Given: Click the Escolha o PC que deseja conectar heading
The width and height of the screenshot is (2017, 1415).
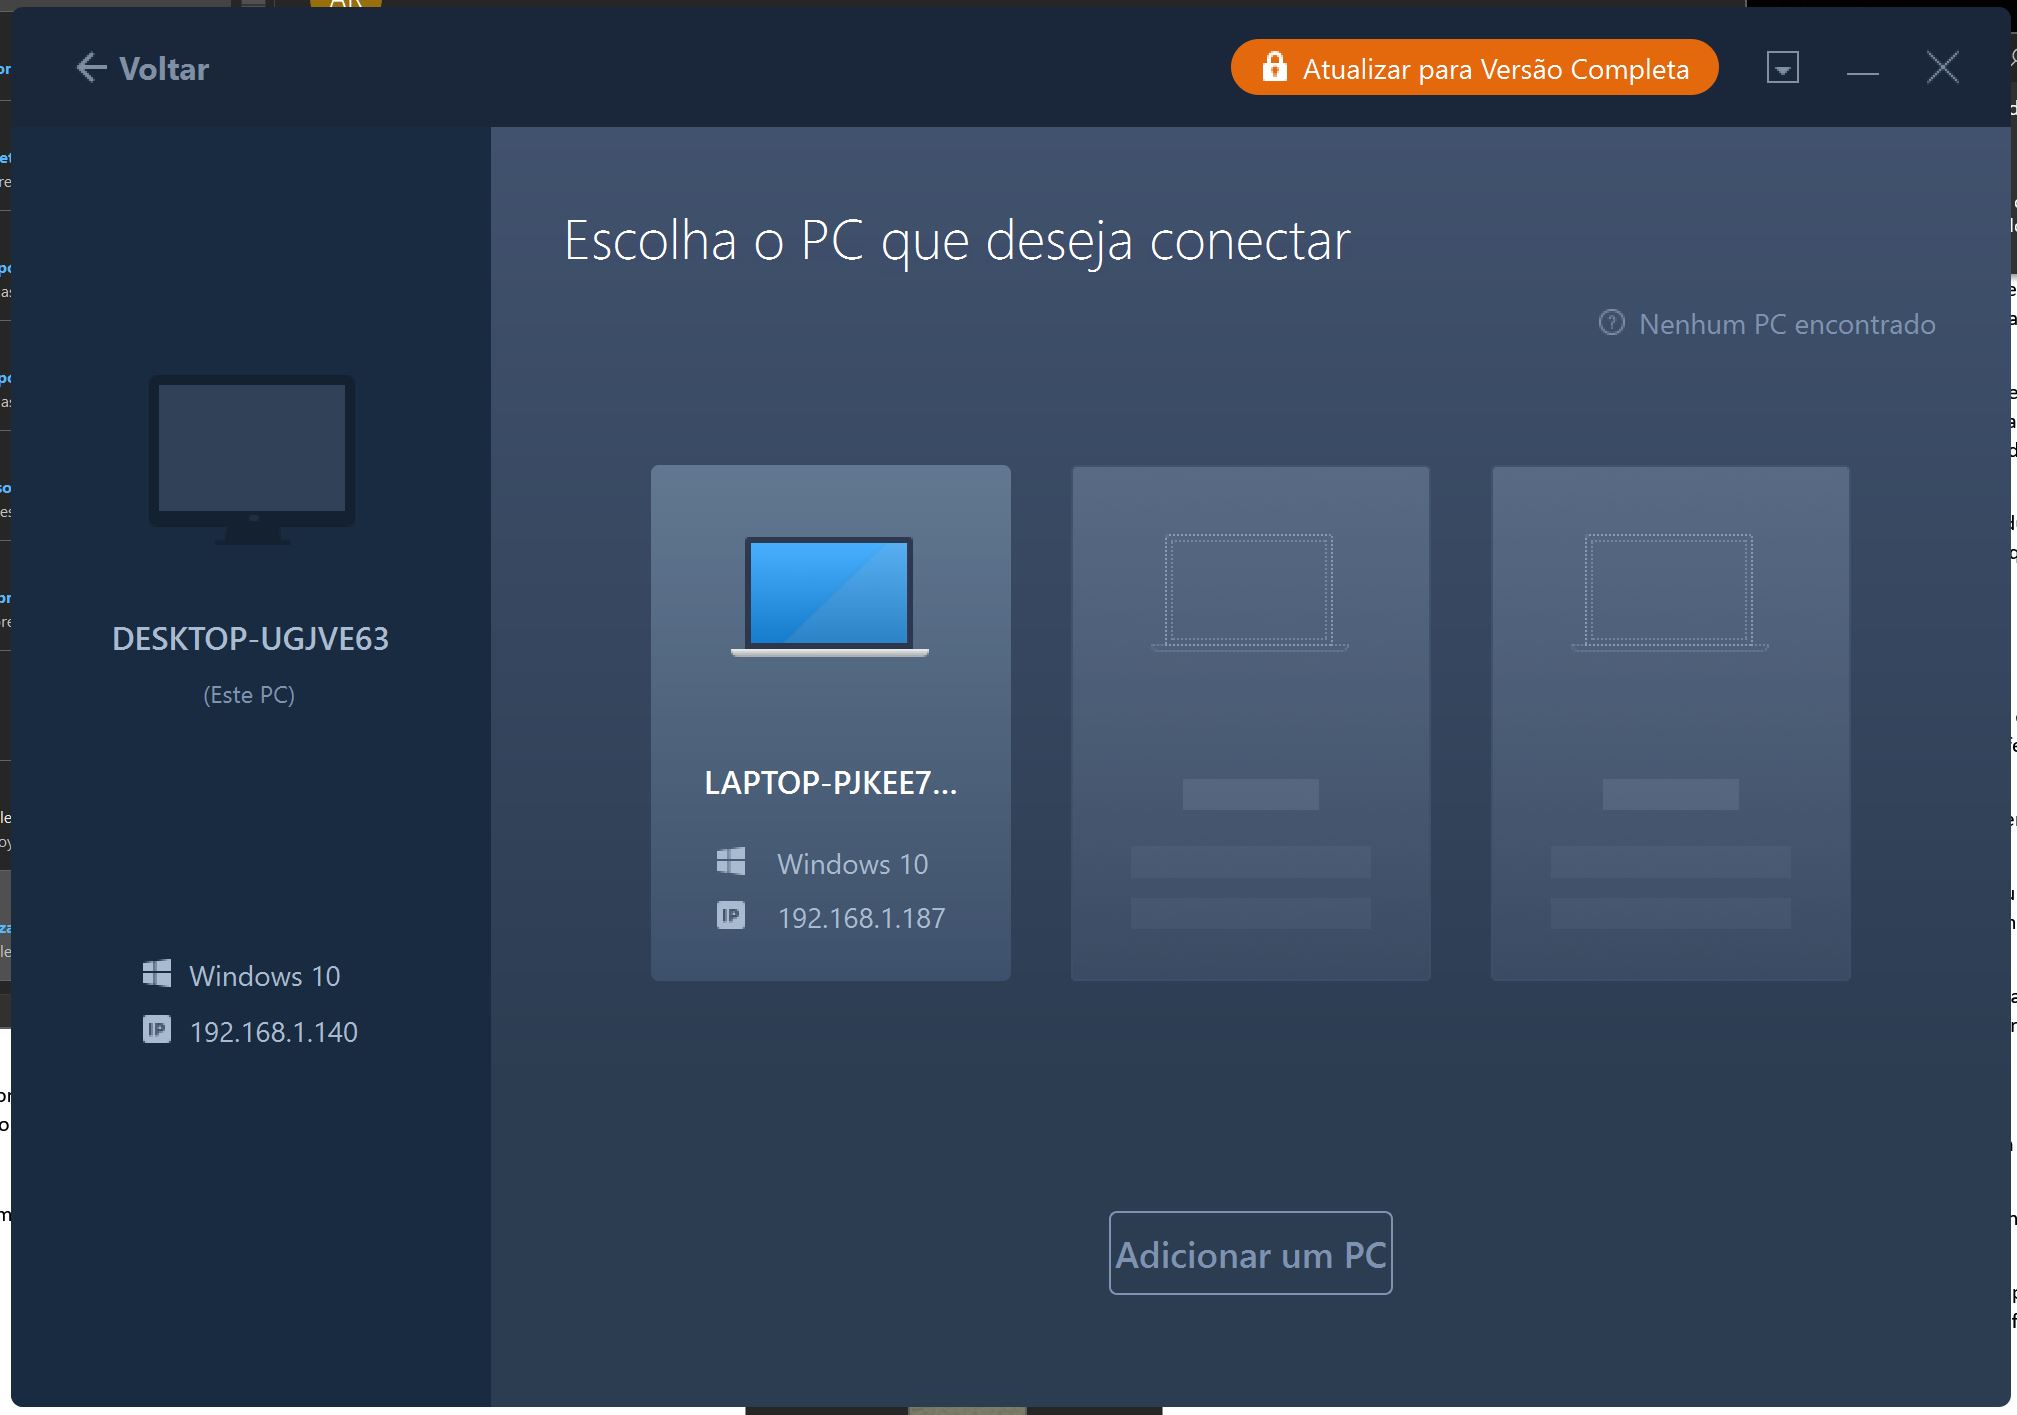Looking at the screenshot, I should point(957,241).
